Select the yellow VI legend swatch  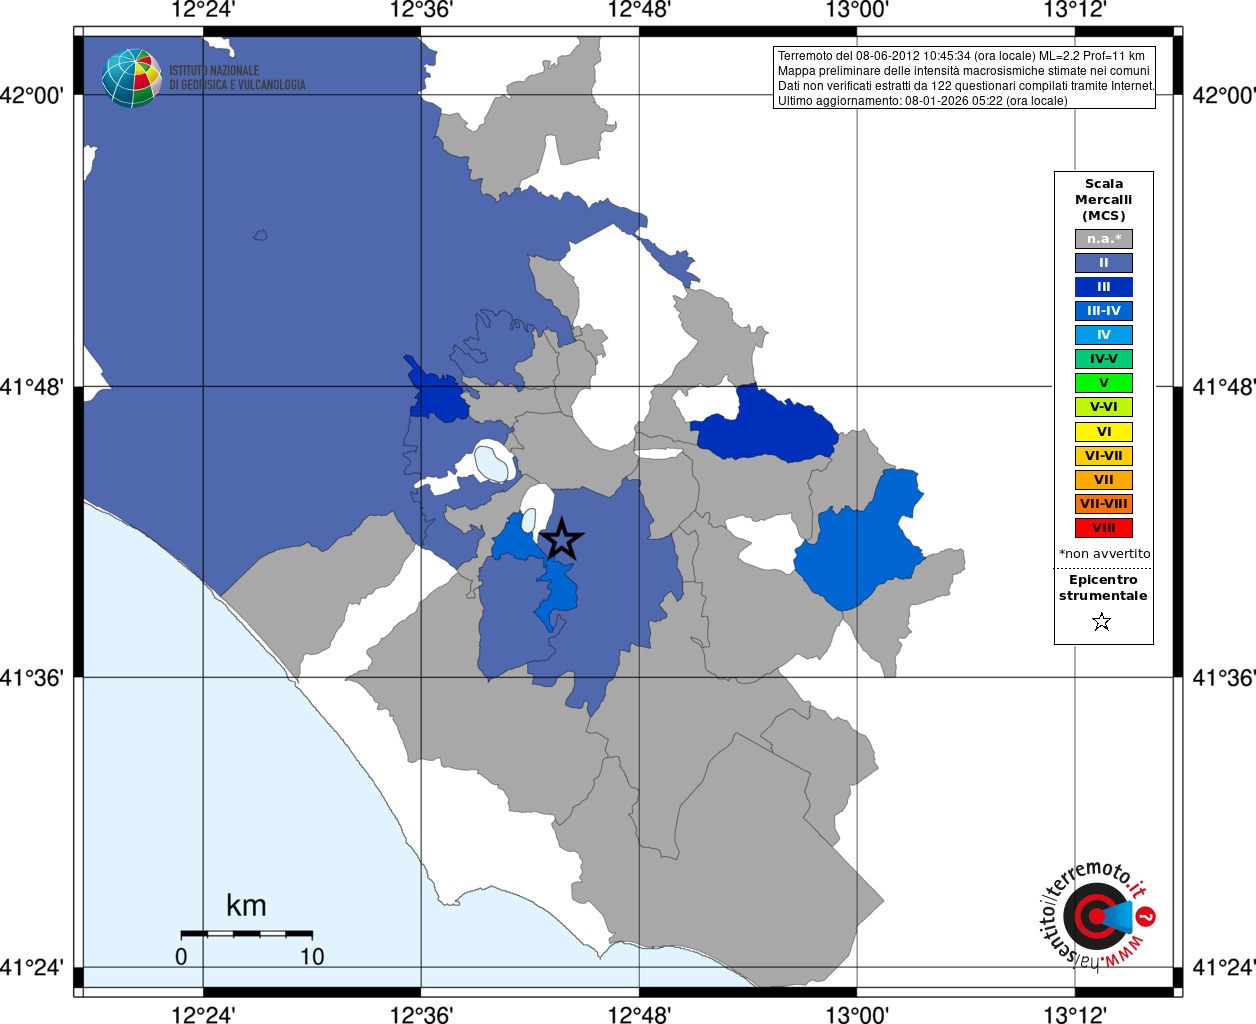(x=1104, y=432)
